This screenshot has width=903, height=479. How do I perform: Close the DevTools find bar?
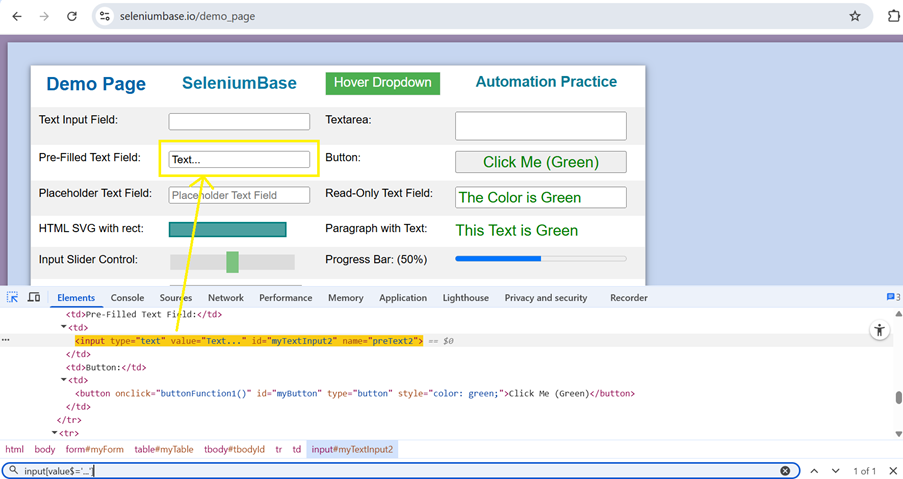(893, 471)
